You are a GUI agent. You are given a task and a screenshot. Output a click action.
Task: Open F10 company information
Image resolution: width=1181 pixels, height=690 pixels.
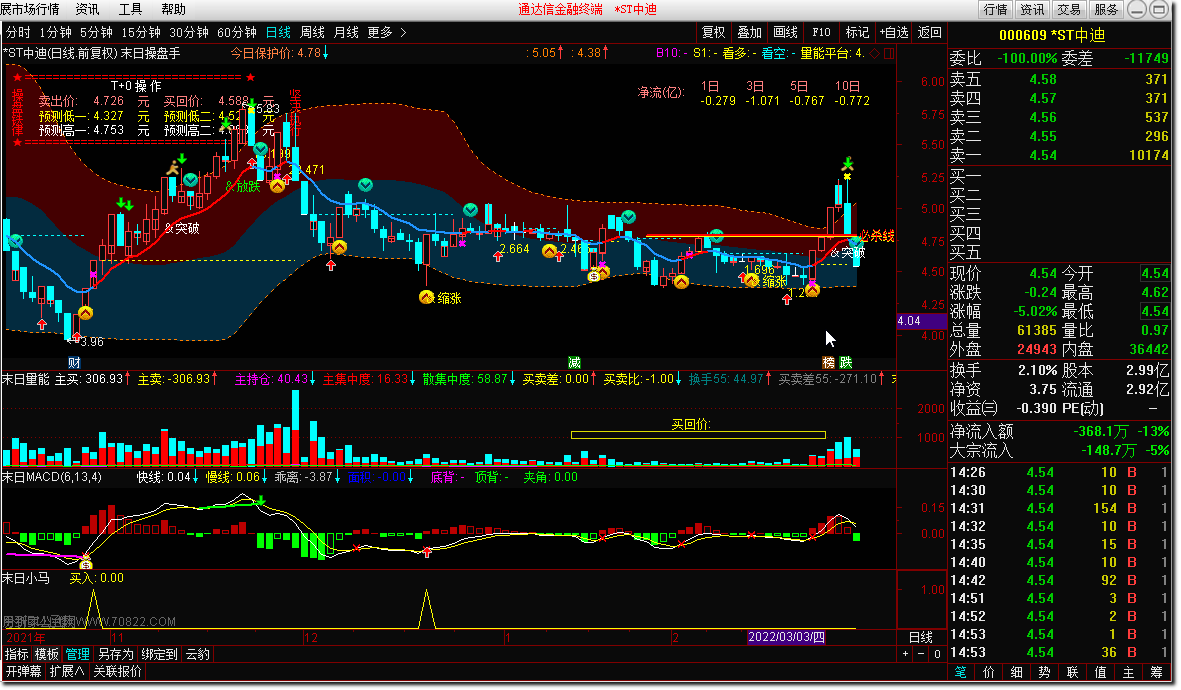click(x=821, y=32)
